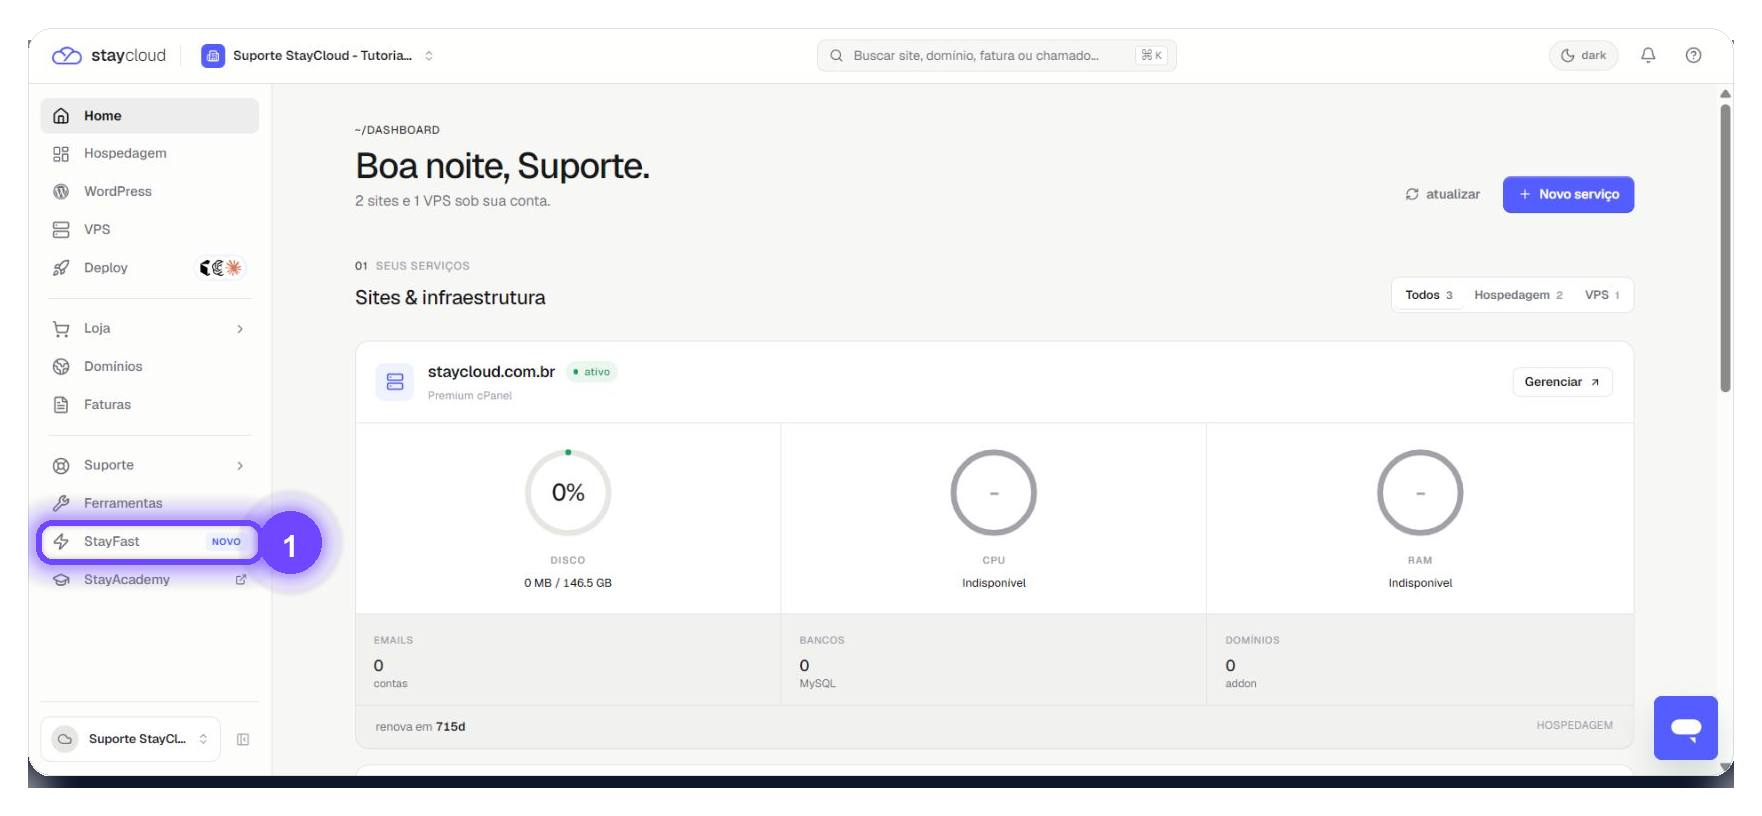This screenshot has height=816, width=1762.
Task: Open the account menu at sidebar bottom
Action: [x=130, y=740]
